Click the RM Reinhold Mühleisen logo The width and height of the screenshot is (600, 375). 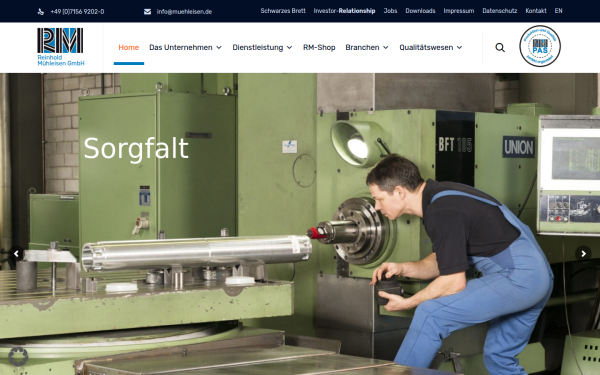pos(60,47)
